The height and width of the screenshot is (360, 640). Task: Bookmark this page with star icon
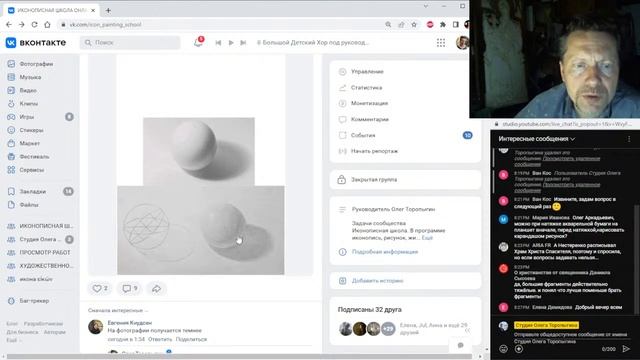(414, 24)
